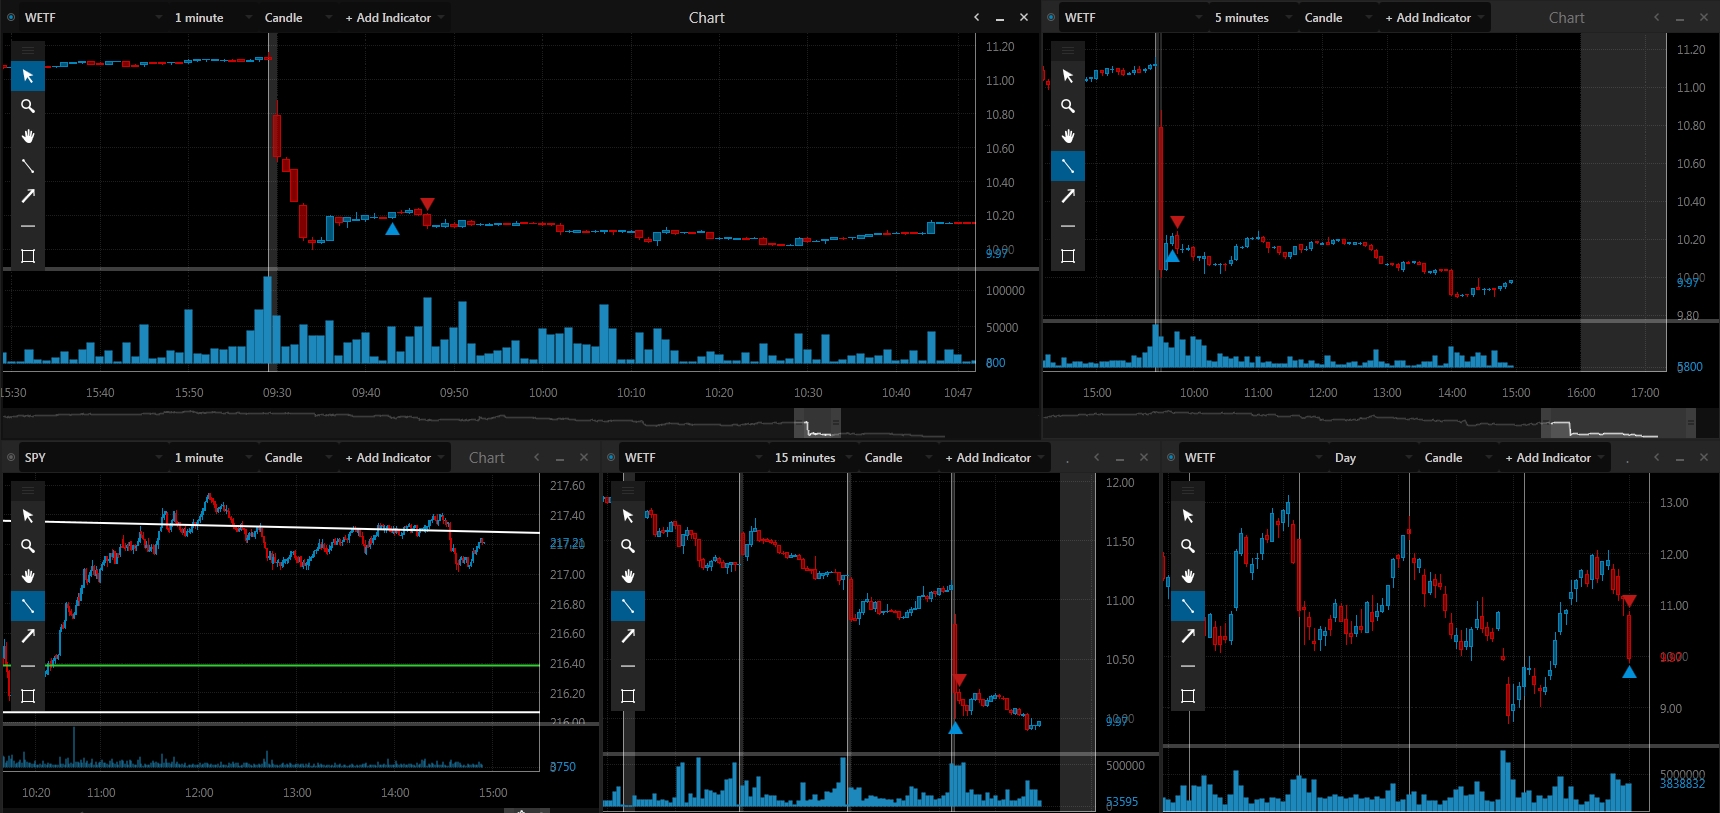Select zoom magnifier in WETF 5 minutes chart
Screen dimensions: 1720x813
1068,106
